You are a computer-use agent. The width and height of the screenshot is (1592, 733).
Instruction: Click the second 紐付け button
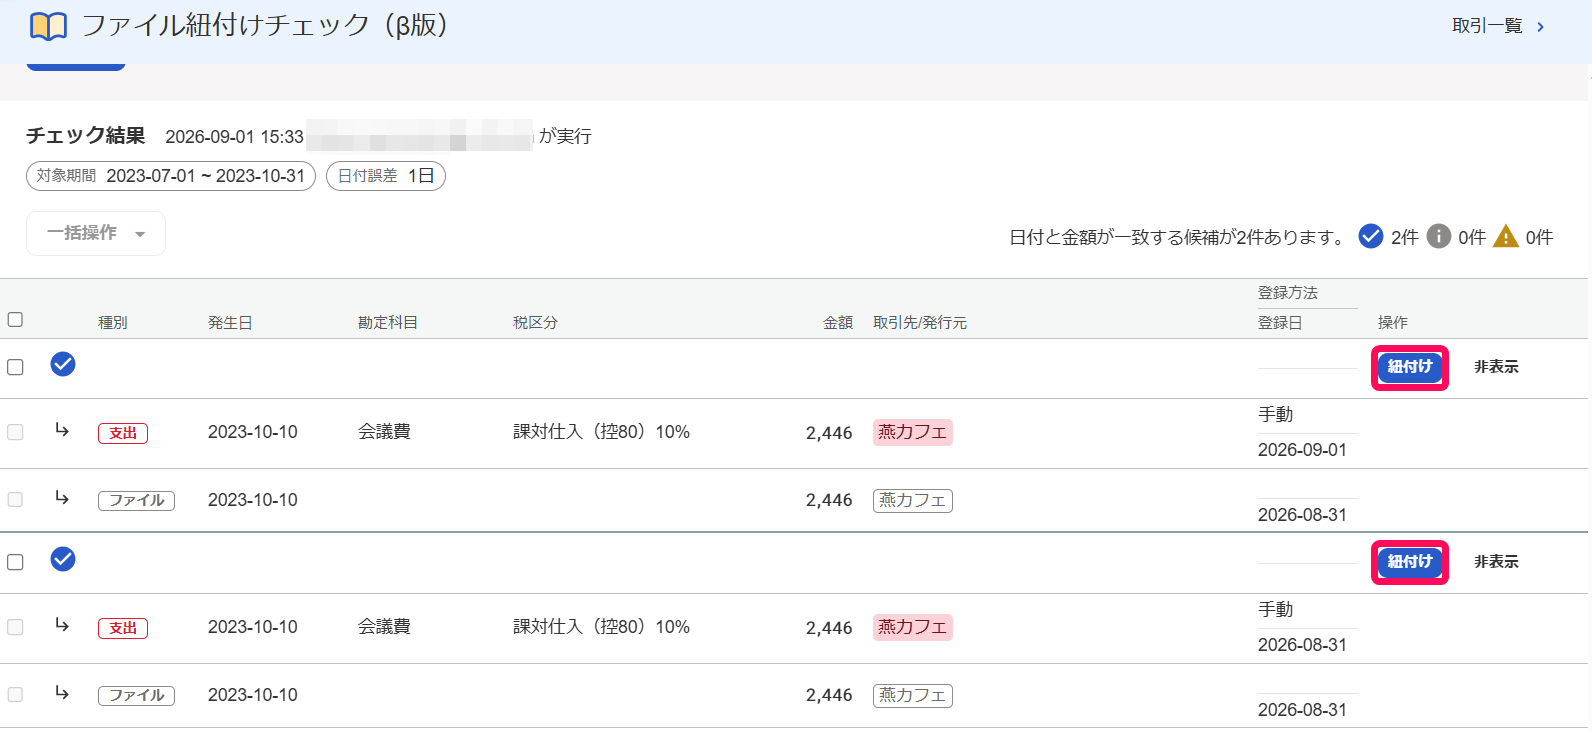pos(1410,562)
